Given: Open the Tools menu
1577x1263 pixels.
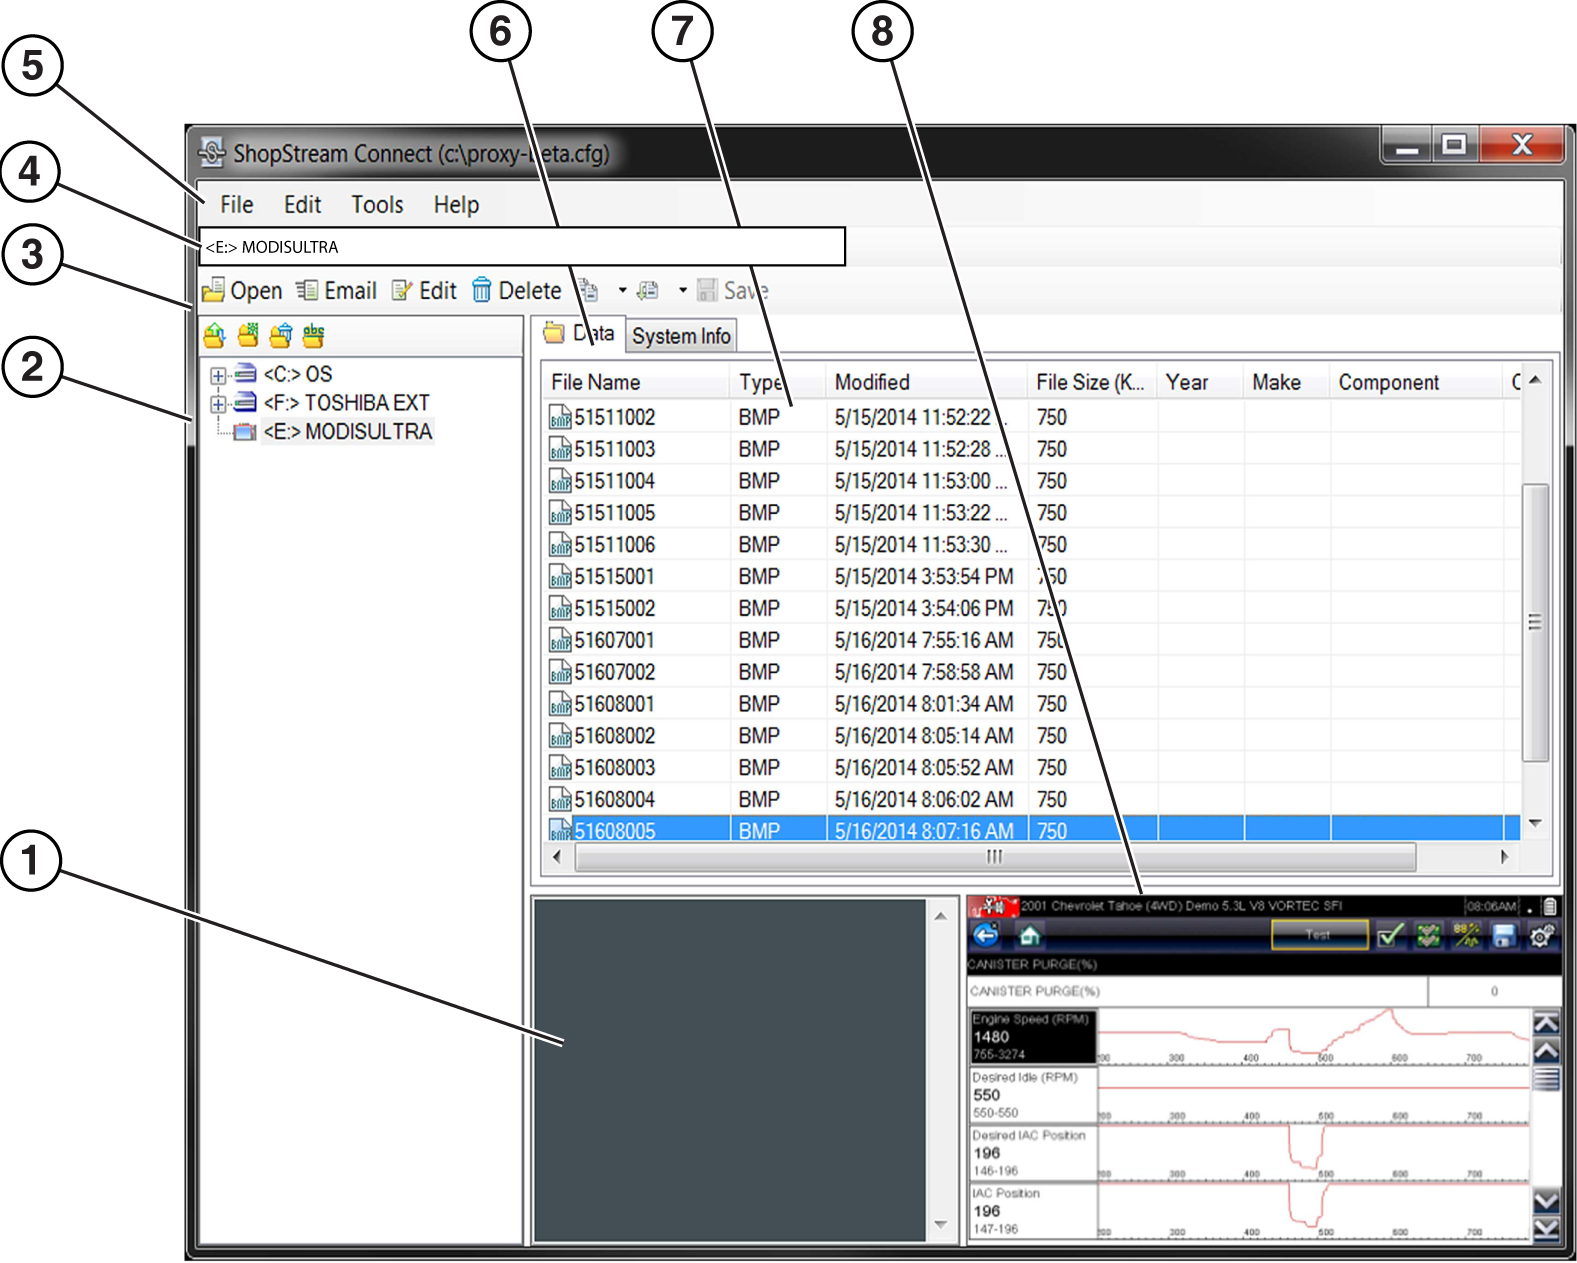Looking at the screenshot, I should 377,205.
